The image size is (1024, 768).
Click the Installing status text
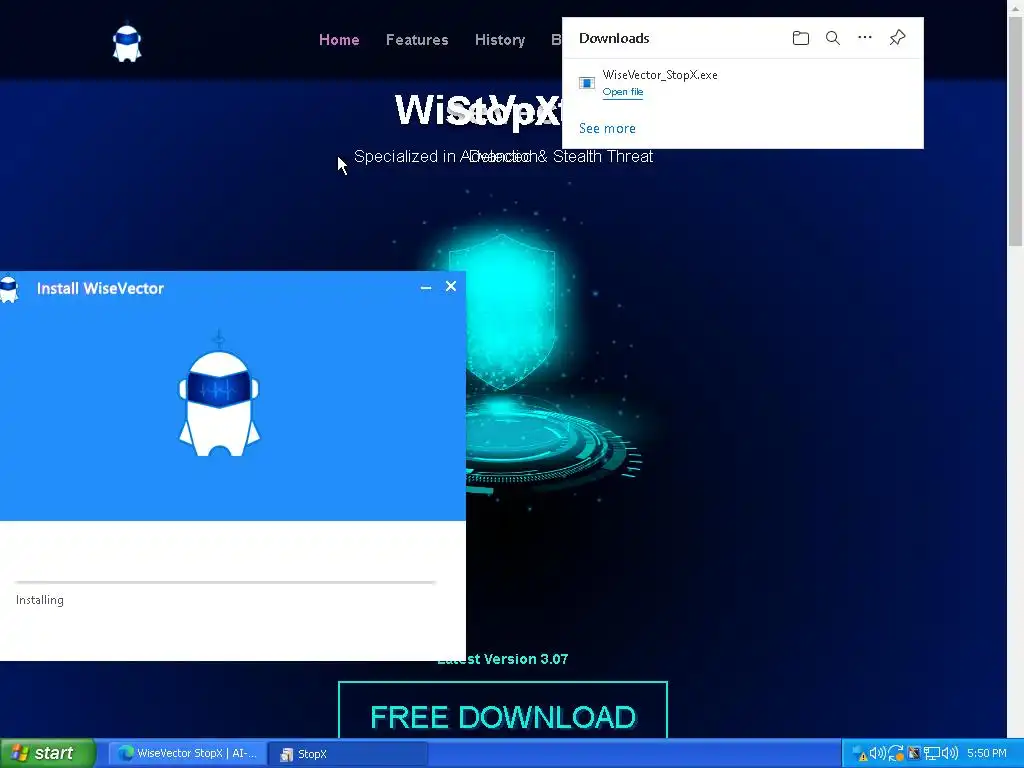[40, 600]
